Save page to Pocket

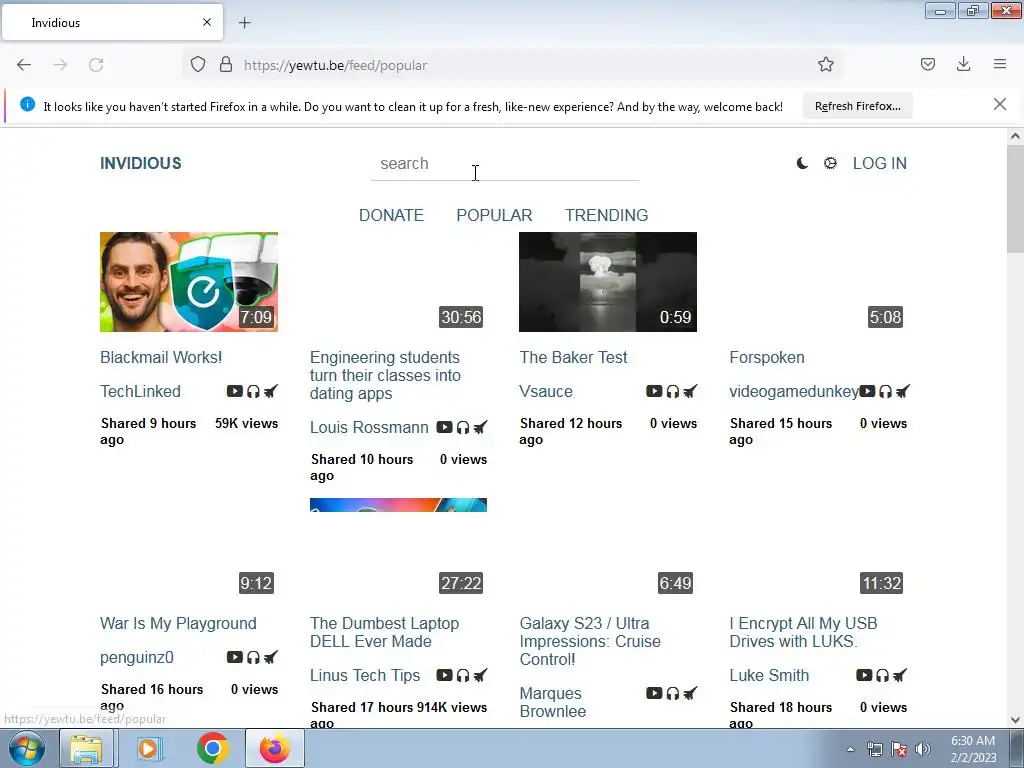pos(927,64)
